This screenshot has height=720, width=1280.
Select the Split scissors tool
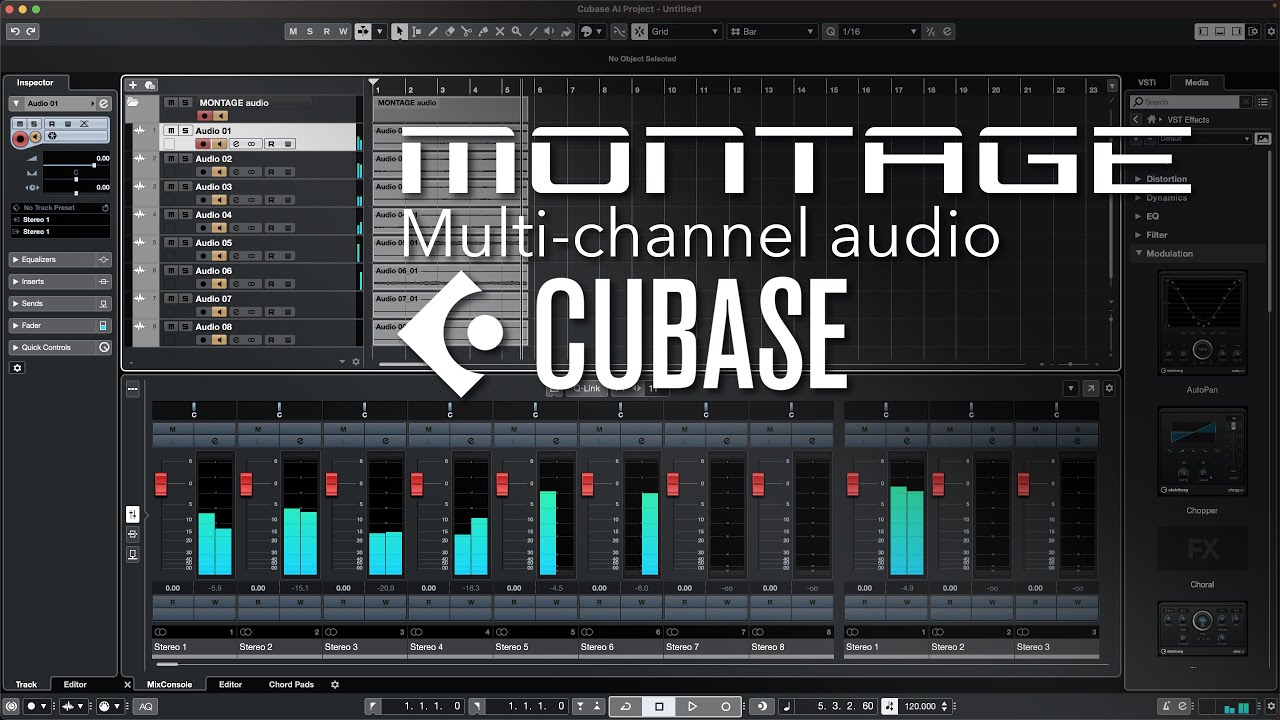467,32
